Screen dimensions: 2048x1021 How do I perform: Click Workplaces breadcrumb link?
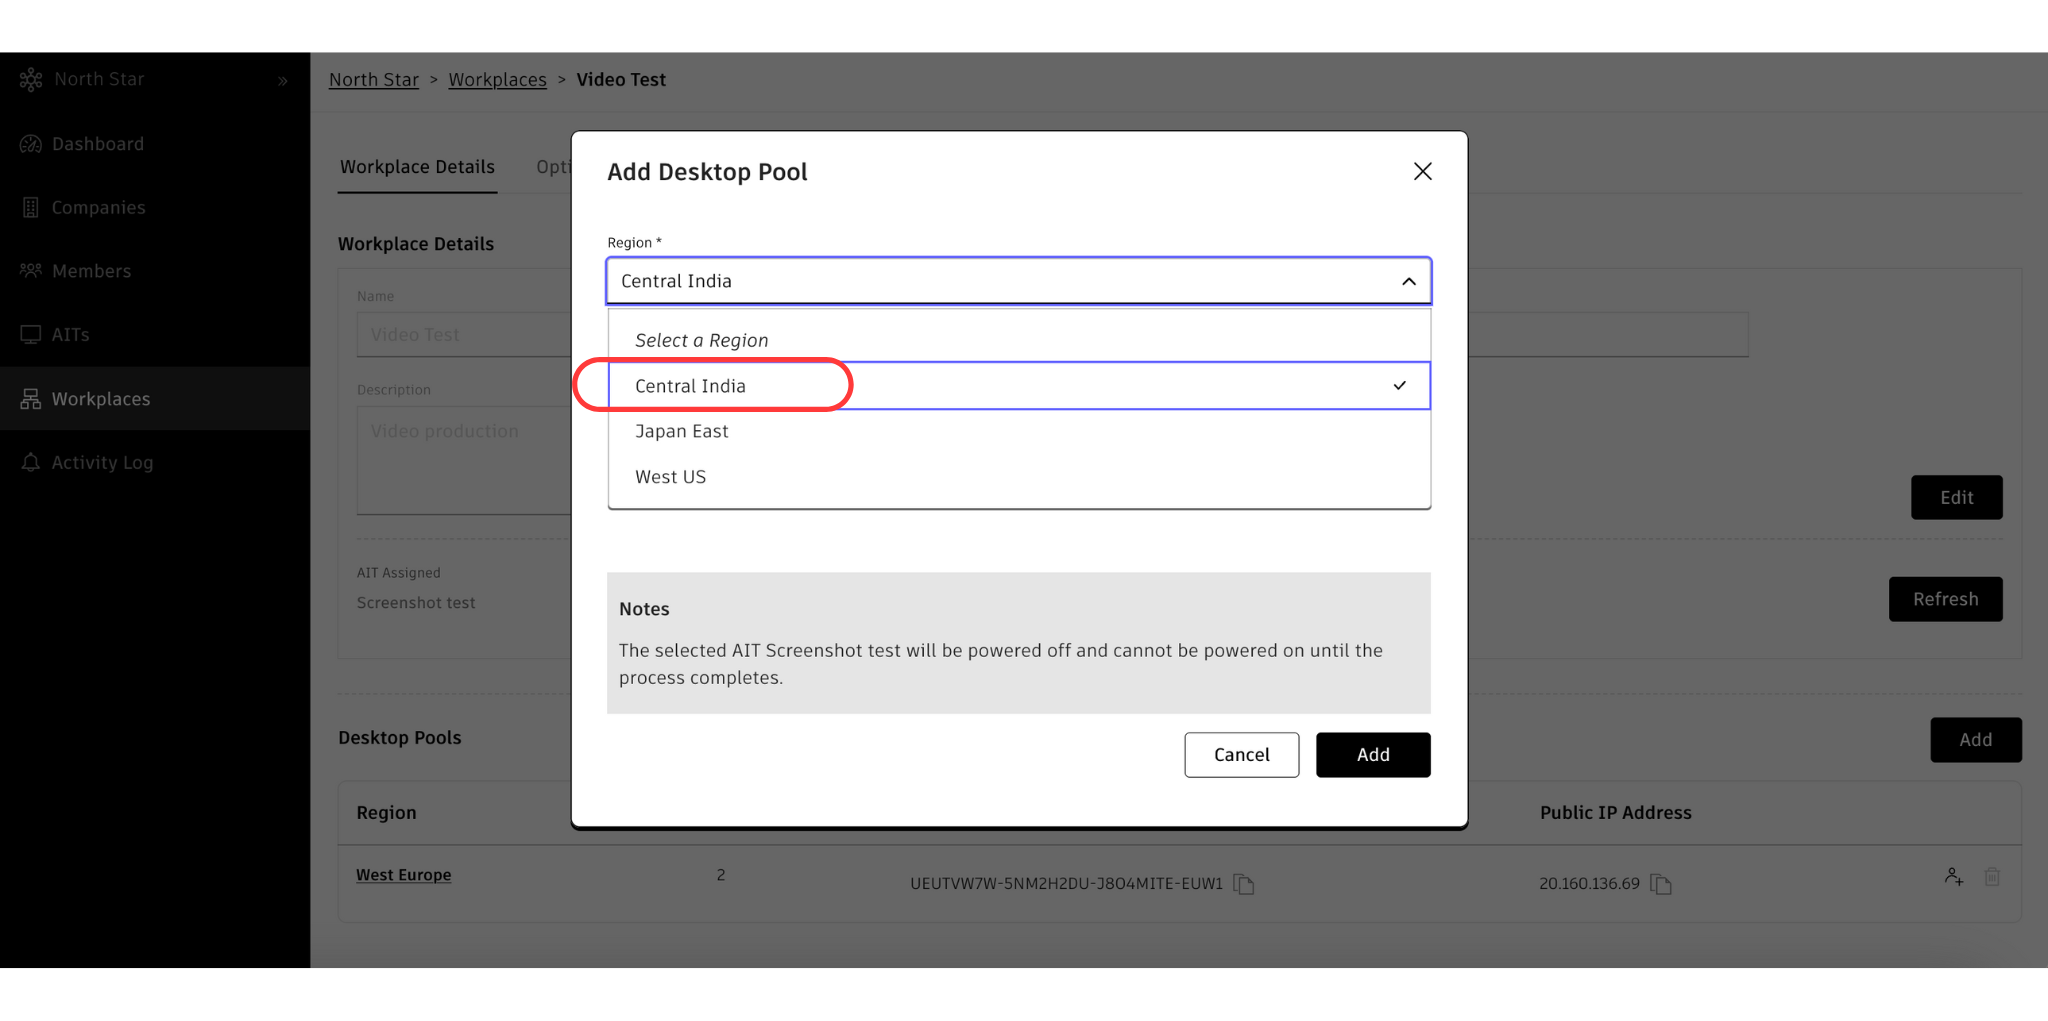coord(497,80)
